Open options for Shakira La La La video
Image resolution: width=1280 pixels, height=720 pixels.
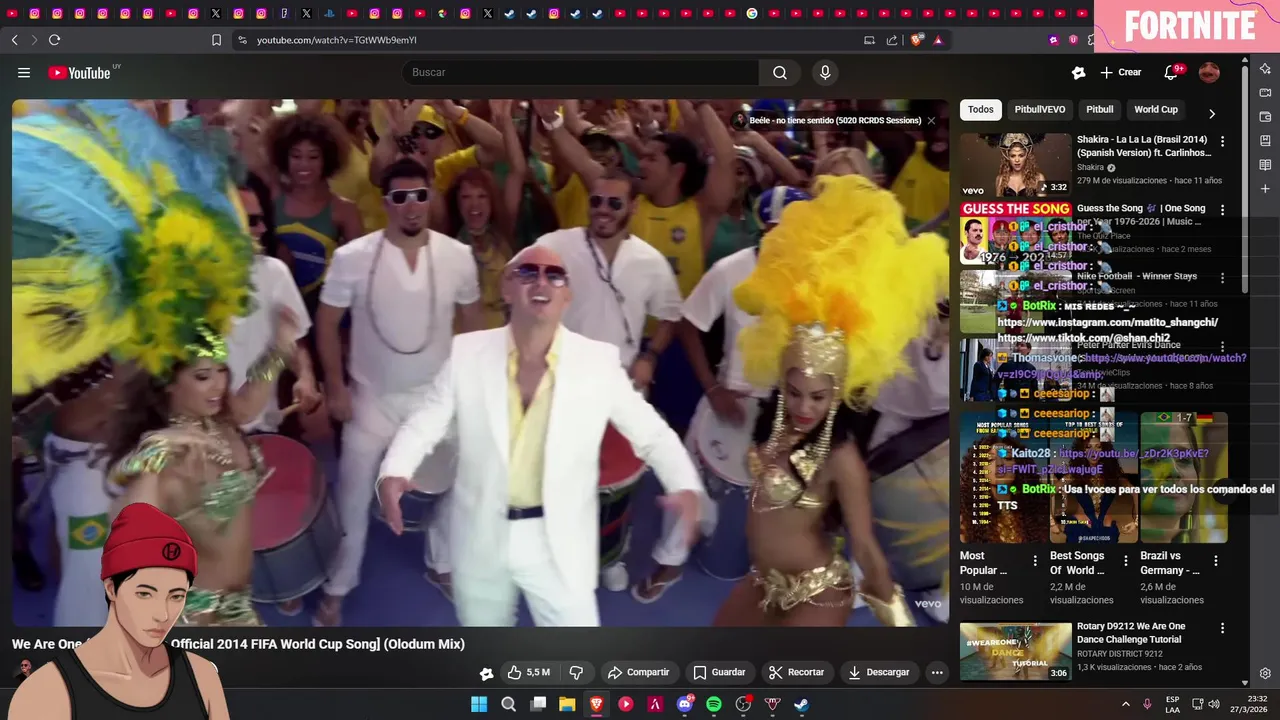[1222, 142]
